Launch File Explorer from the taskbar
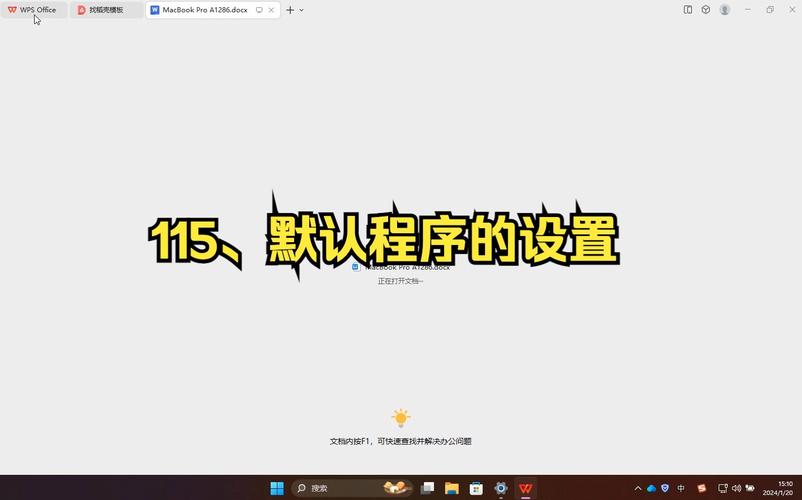802x500 pixels. click(452, 488)
